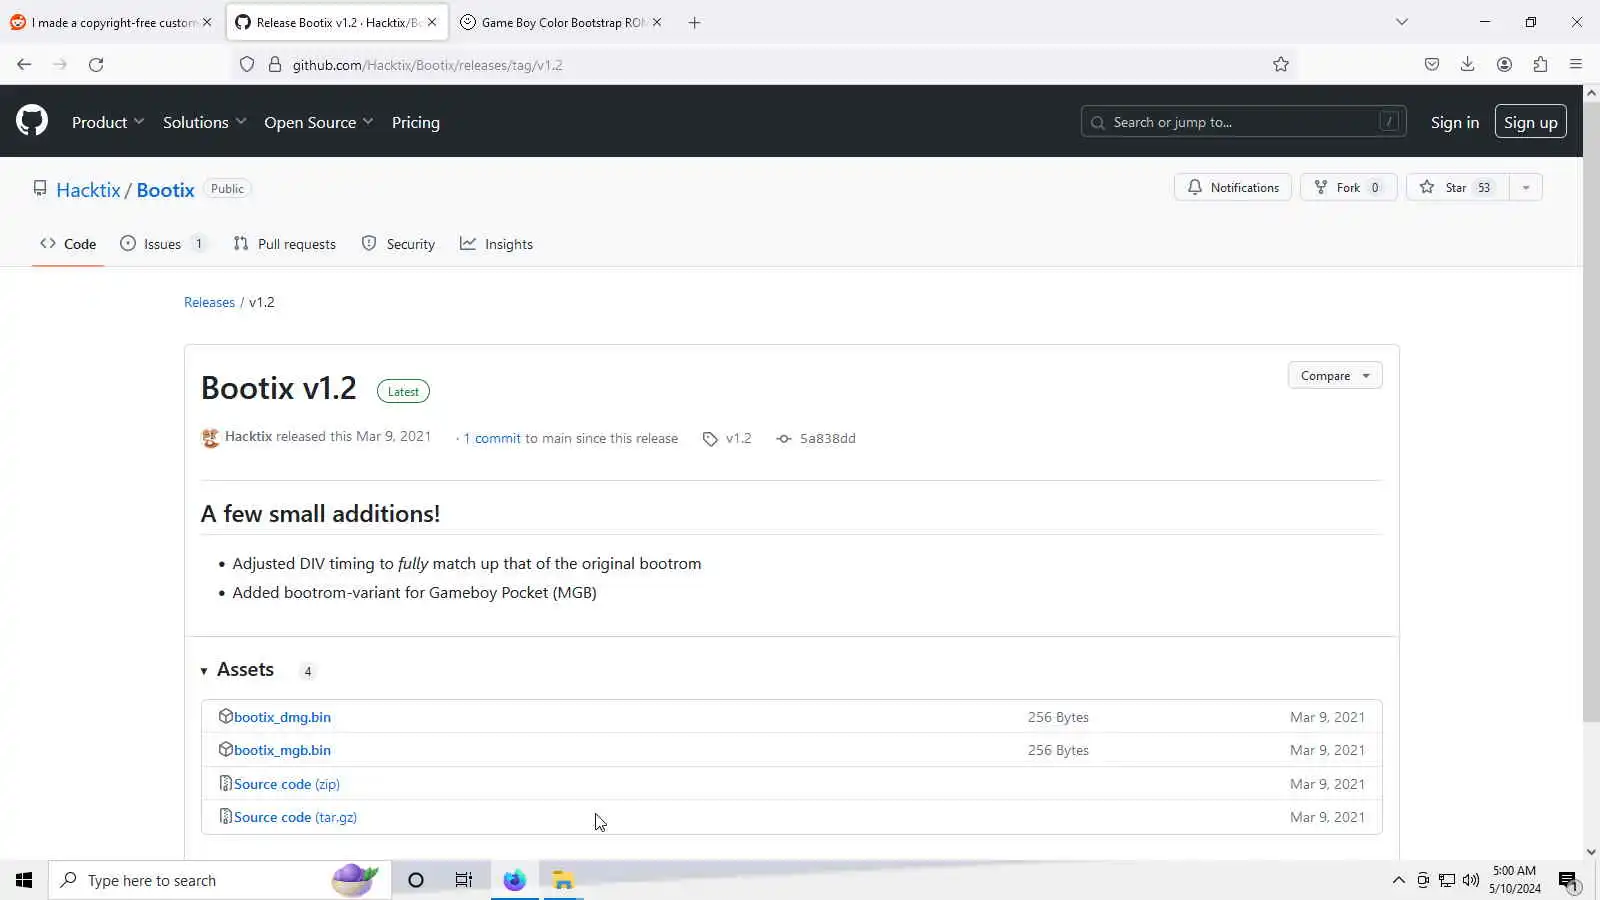The image size is (1600, 900).
Task: Switch to Firefox in the taskbar
Action: tap(514, 880)
